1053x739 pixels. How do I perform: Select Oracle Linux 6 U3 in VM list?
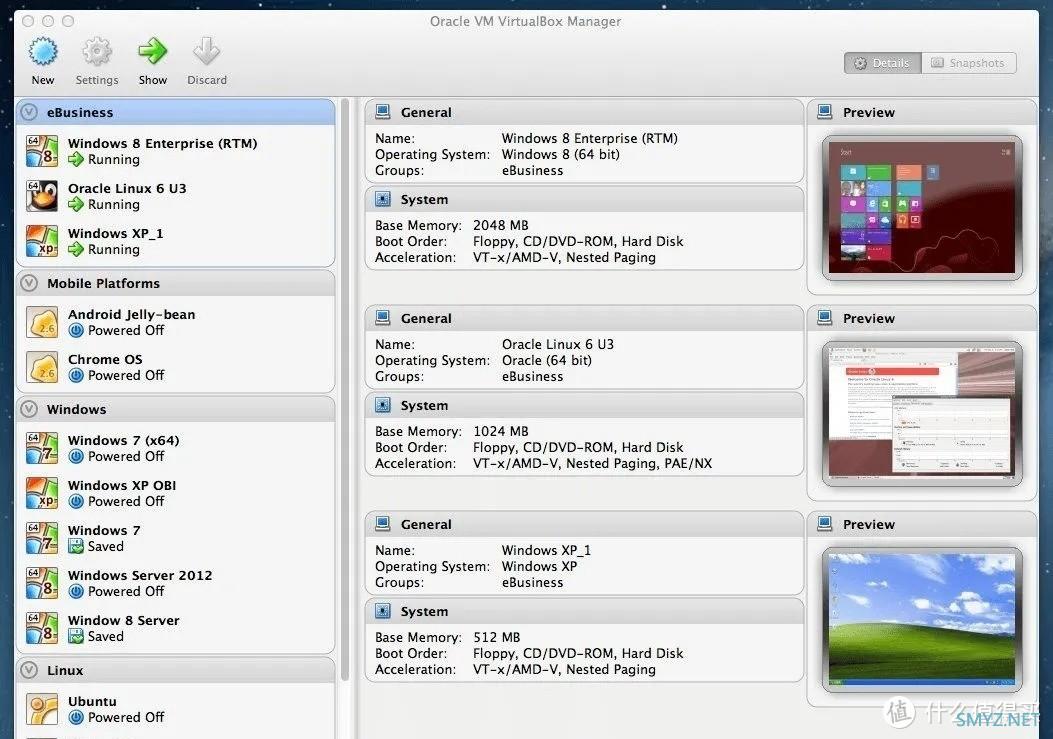(175, 196)
